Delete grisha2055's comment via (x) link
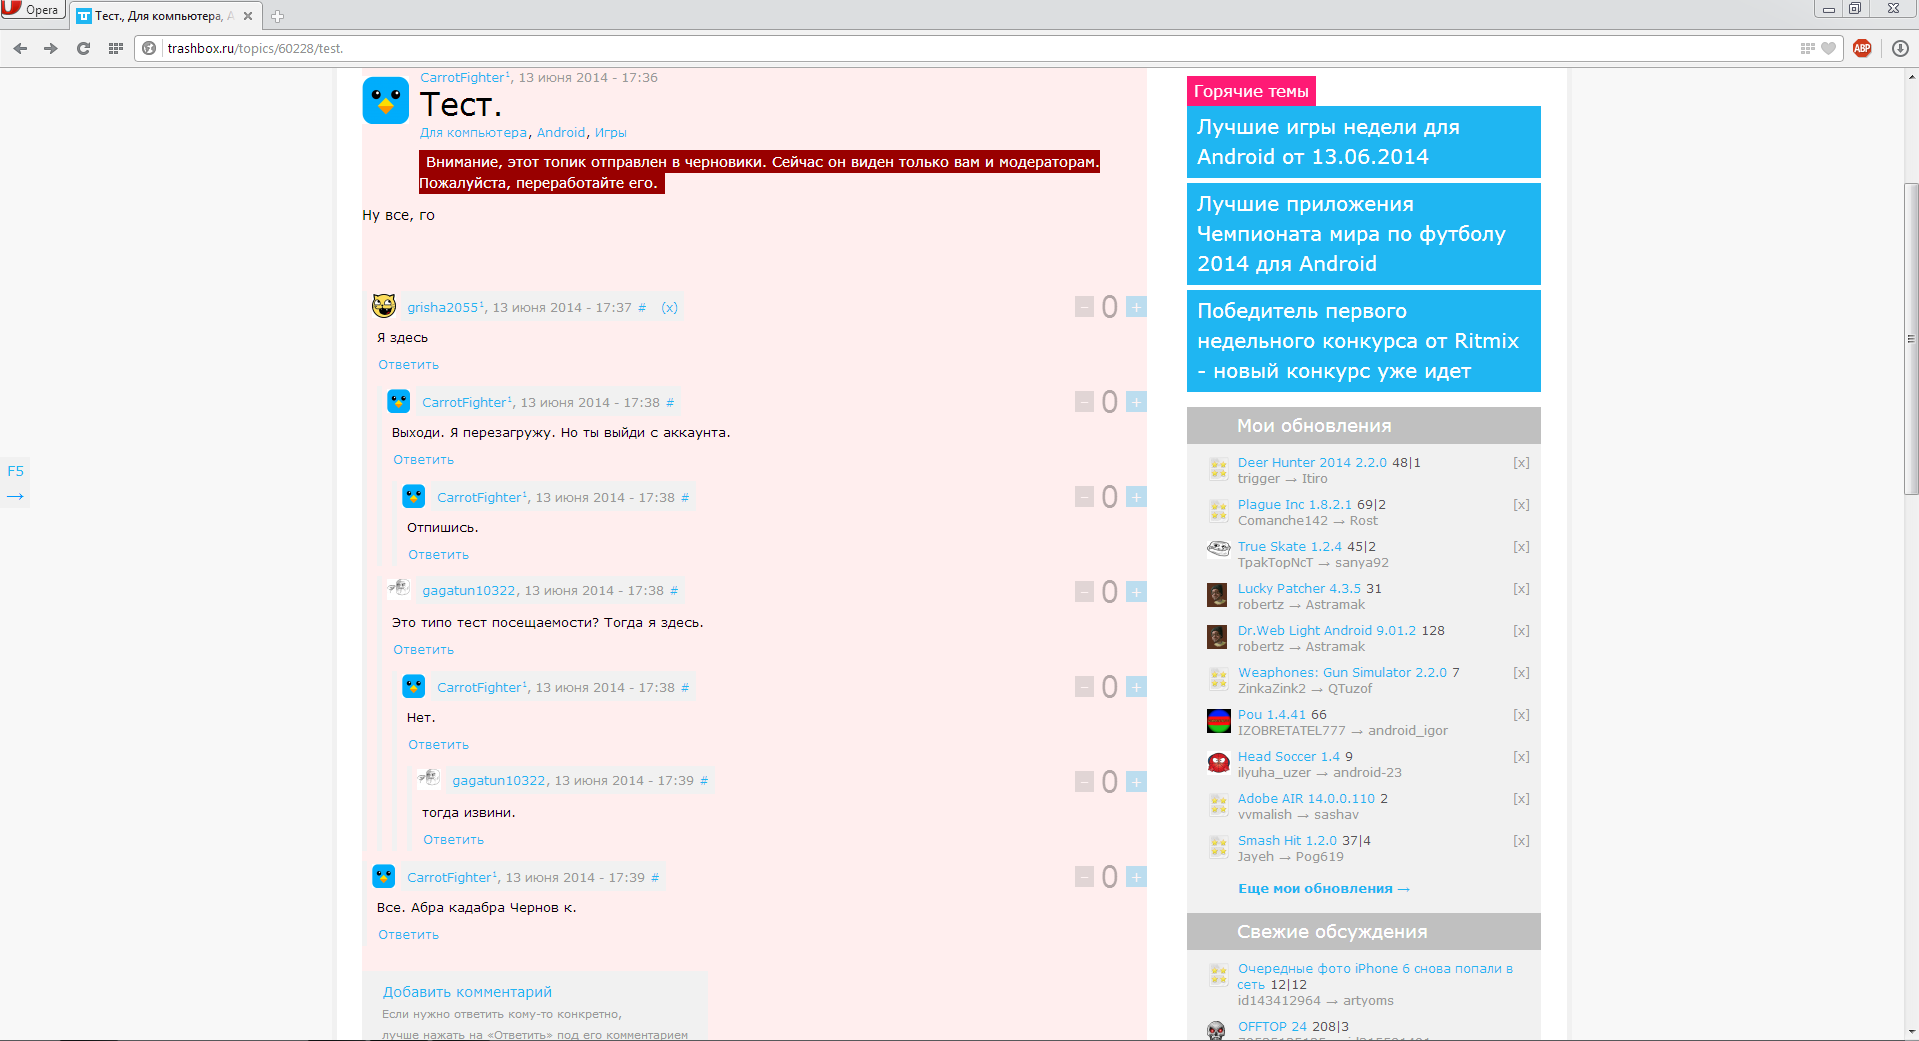Image resolution: width=1919 pixels, height=1041 pixels. click(x=669, y=307)
